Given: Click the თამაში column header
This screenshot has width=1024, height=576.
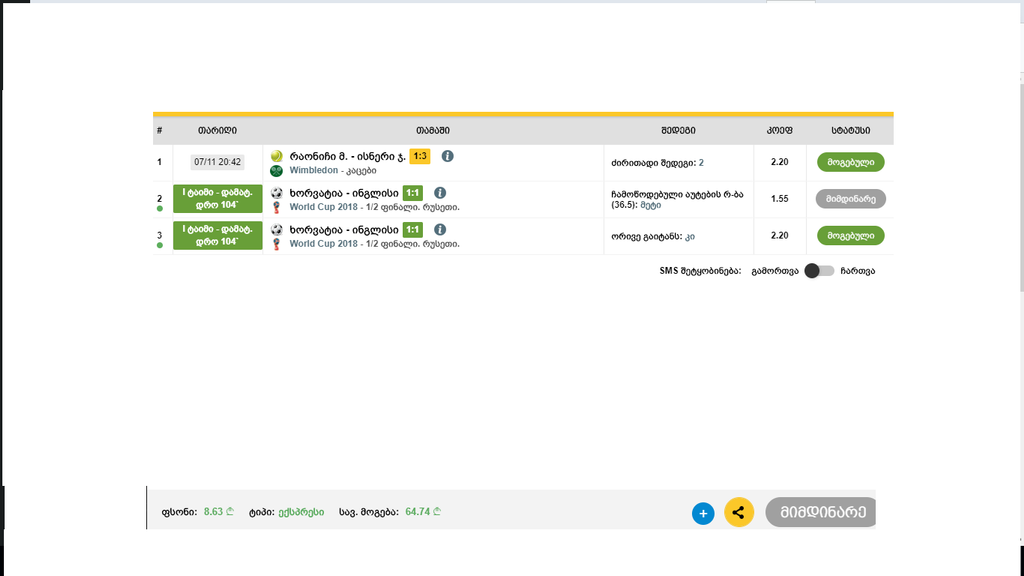Looking at the screenshot, I should coord(433,131).
